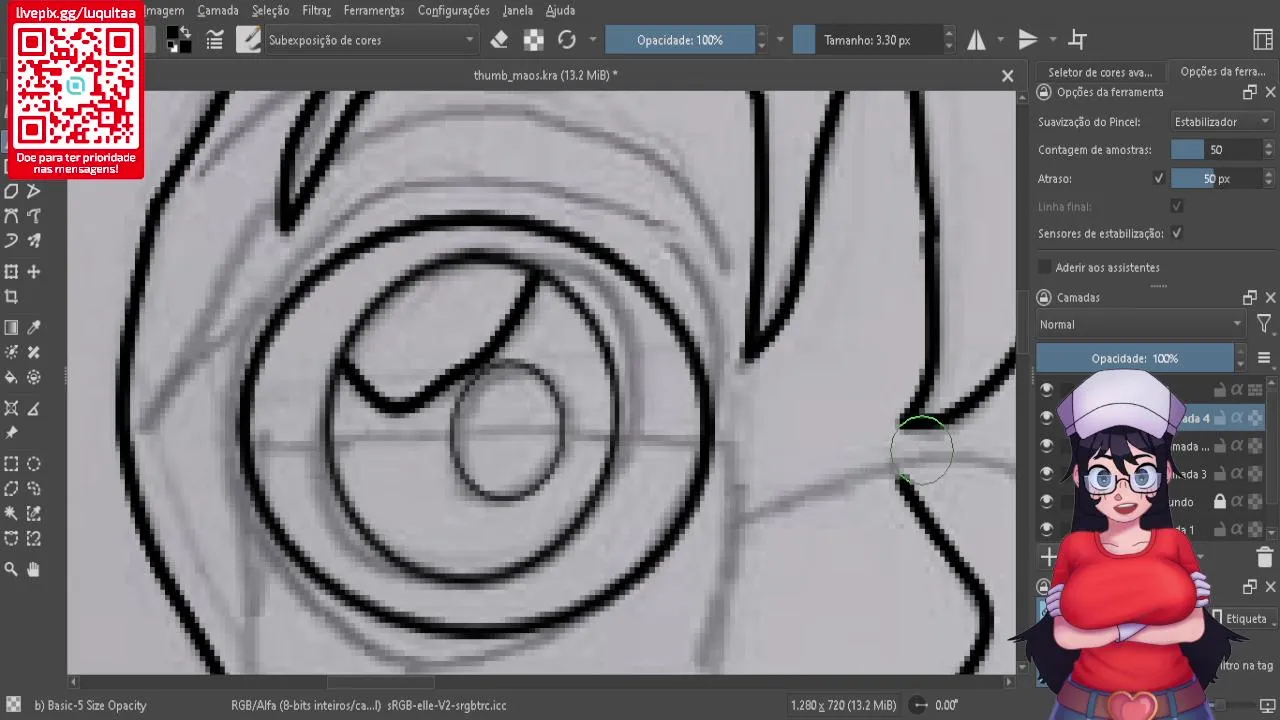Toggle lock on the Fundo layer
1280x720 pixels.
click(x=1220, y=502)
